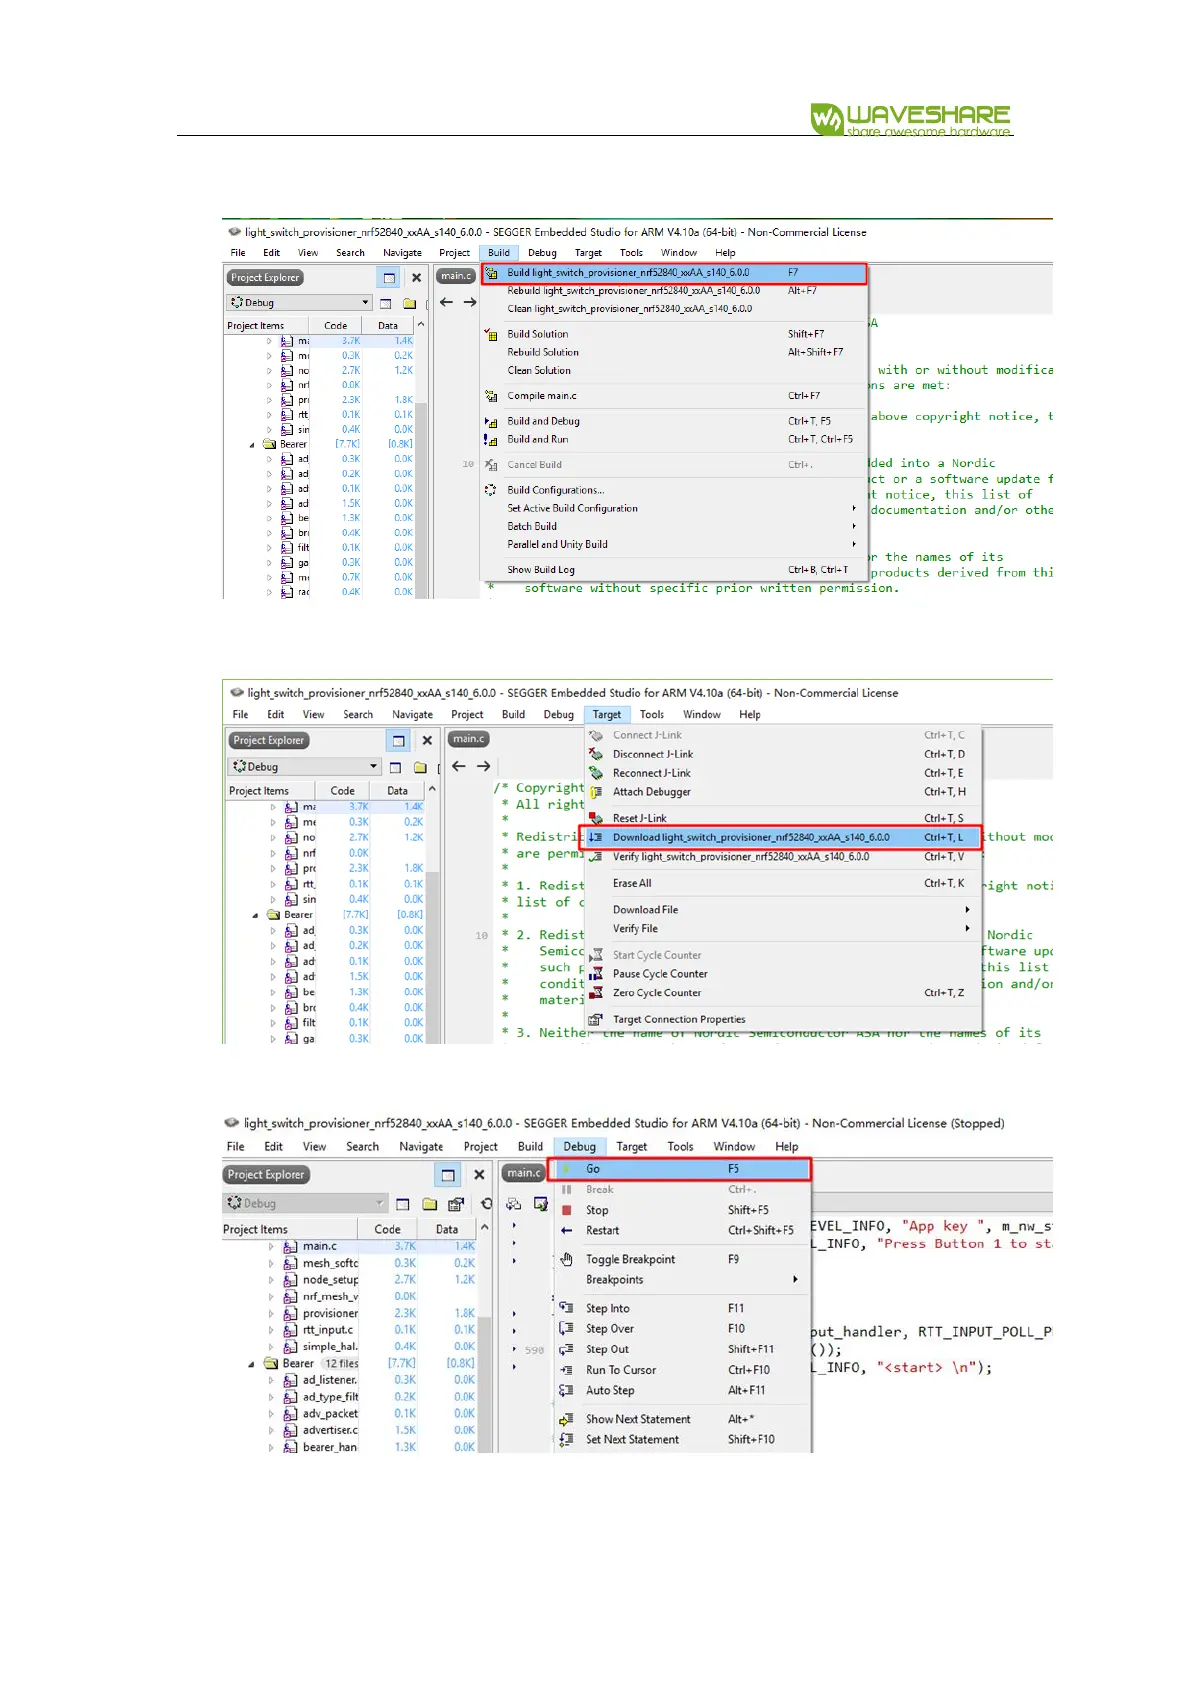Screen dimensions: 1191x1684
Task: Click the Auto Step icon
Action: point(567,1391)
